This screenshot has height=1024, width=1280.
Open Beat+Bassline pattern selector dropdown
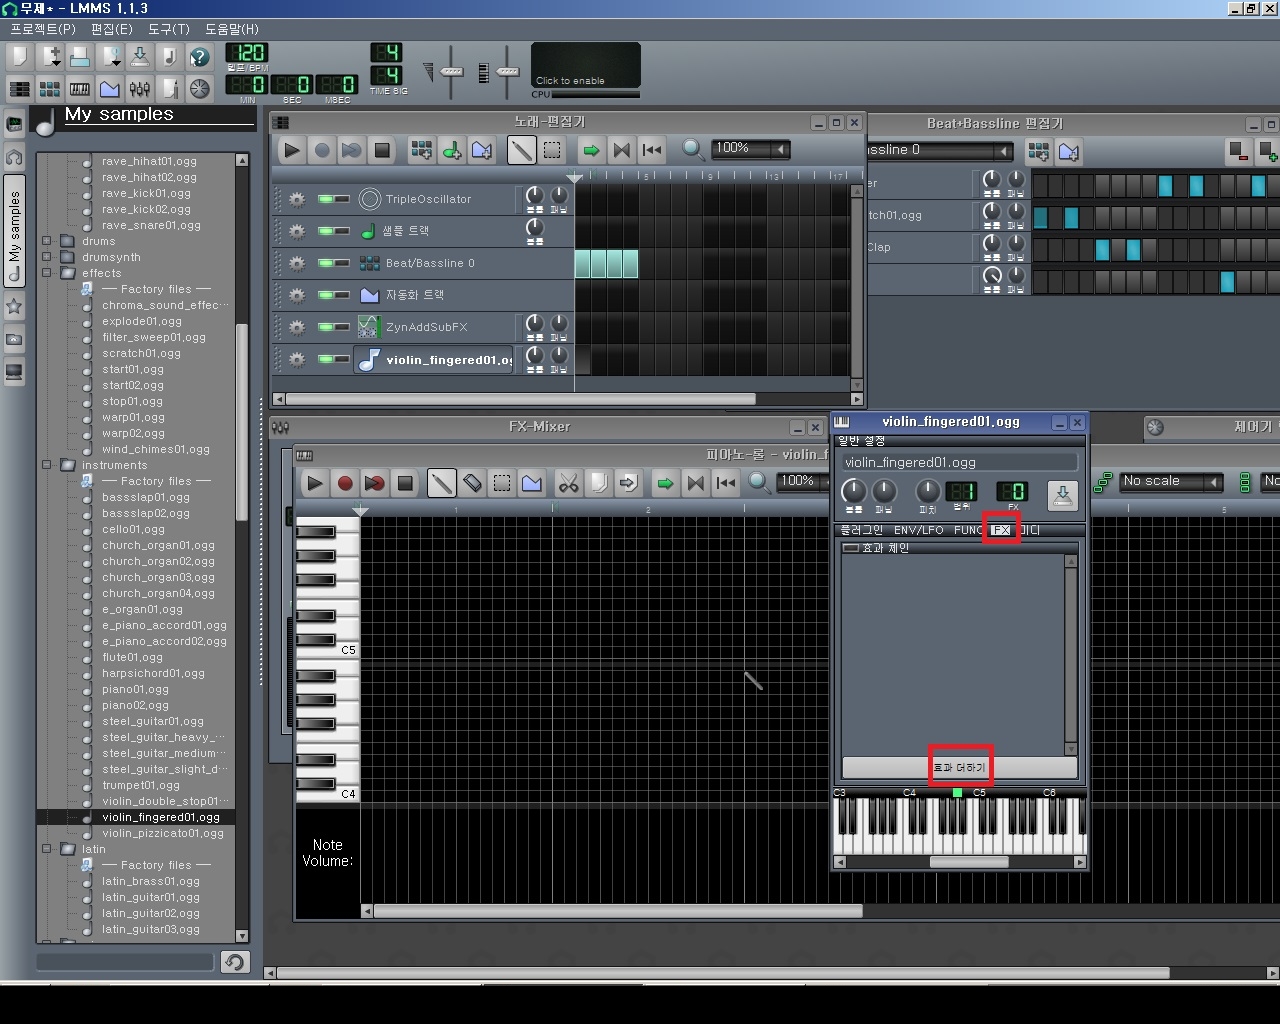[x=939, y=150]
